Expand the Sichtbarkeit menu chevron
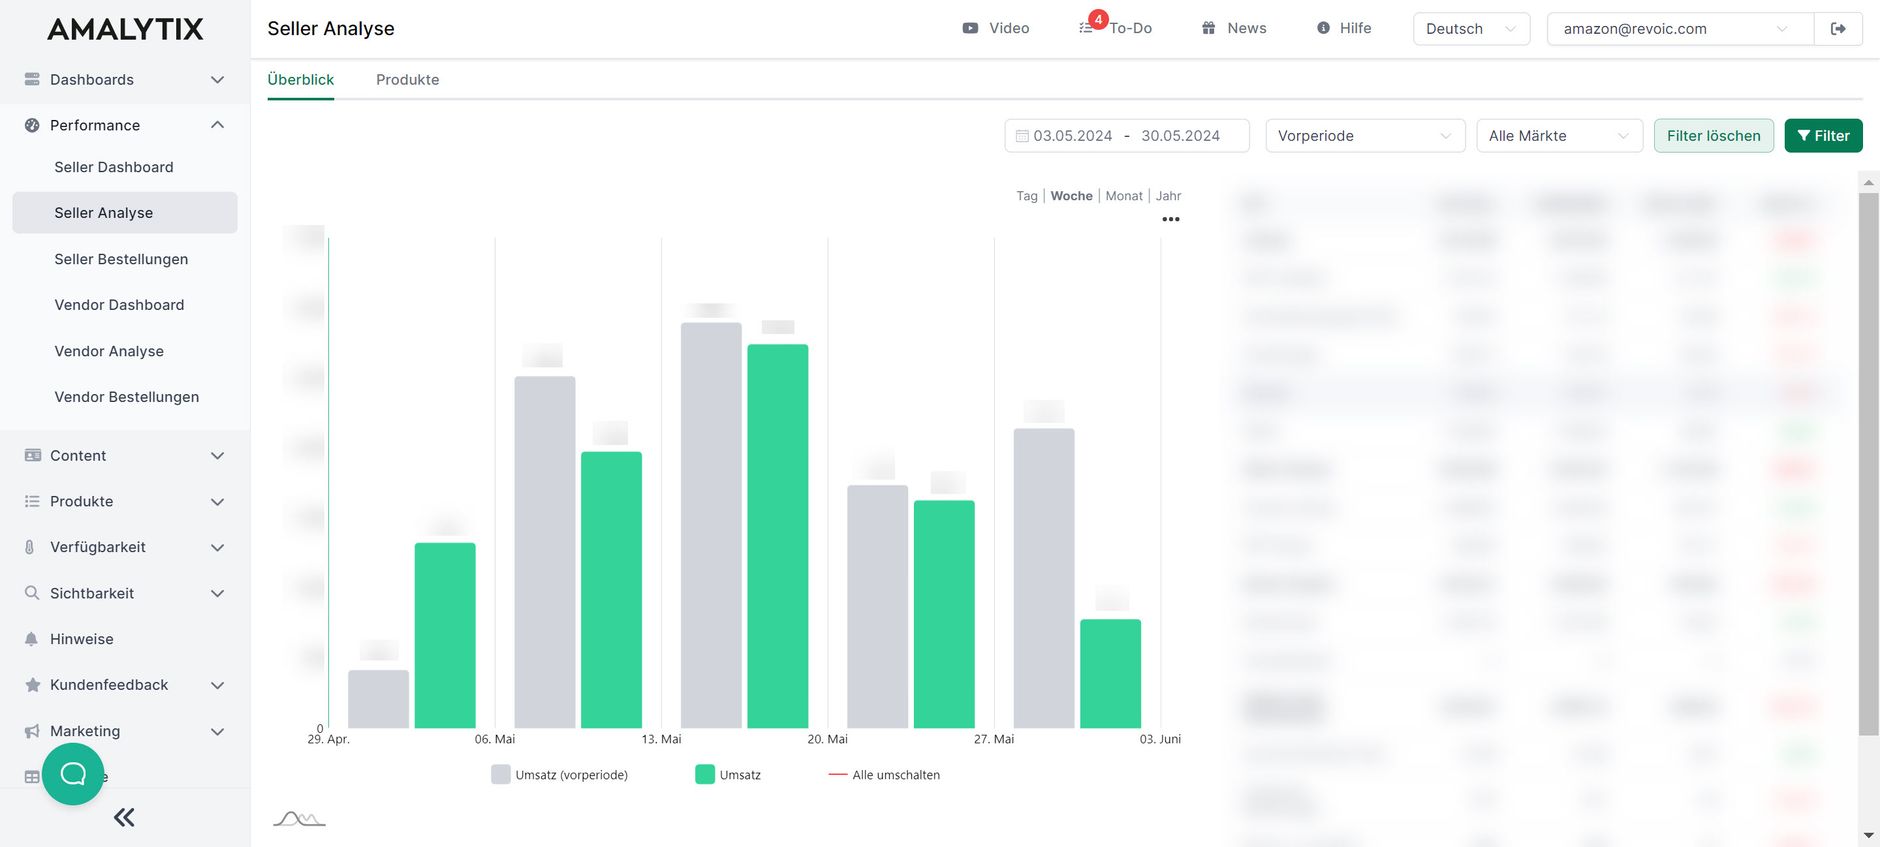Screen dimensions: 1880x847 click(x=217, y=593)
